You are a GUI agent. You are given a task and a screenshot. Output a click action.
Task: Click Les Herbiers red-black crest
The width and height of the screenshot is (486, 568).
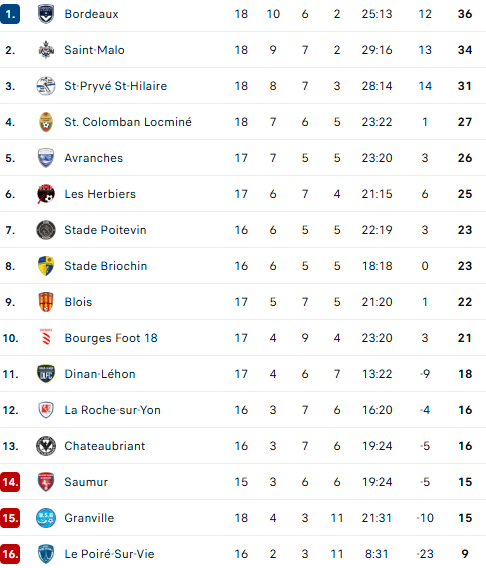coord(46,194)
